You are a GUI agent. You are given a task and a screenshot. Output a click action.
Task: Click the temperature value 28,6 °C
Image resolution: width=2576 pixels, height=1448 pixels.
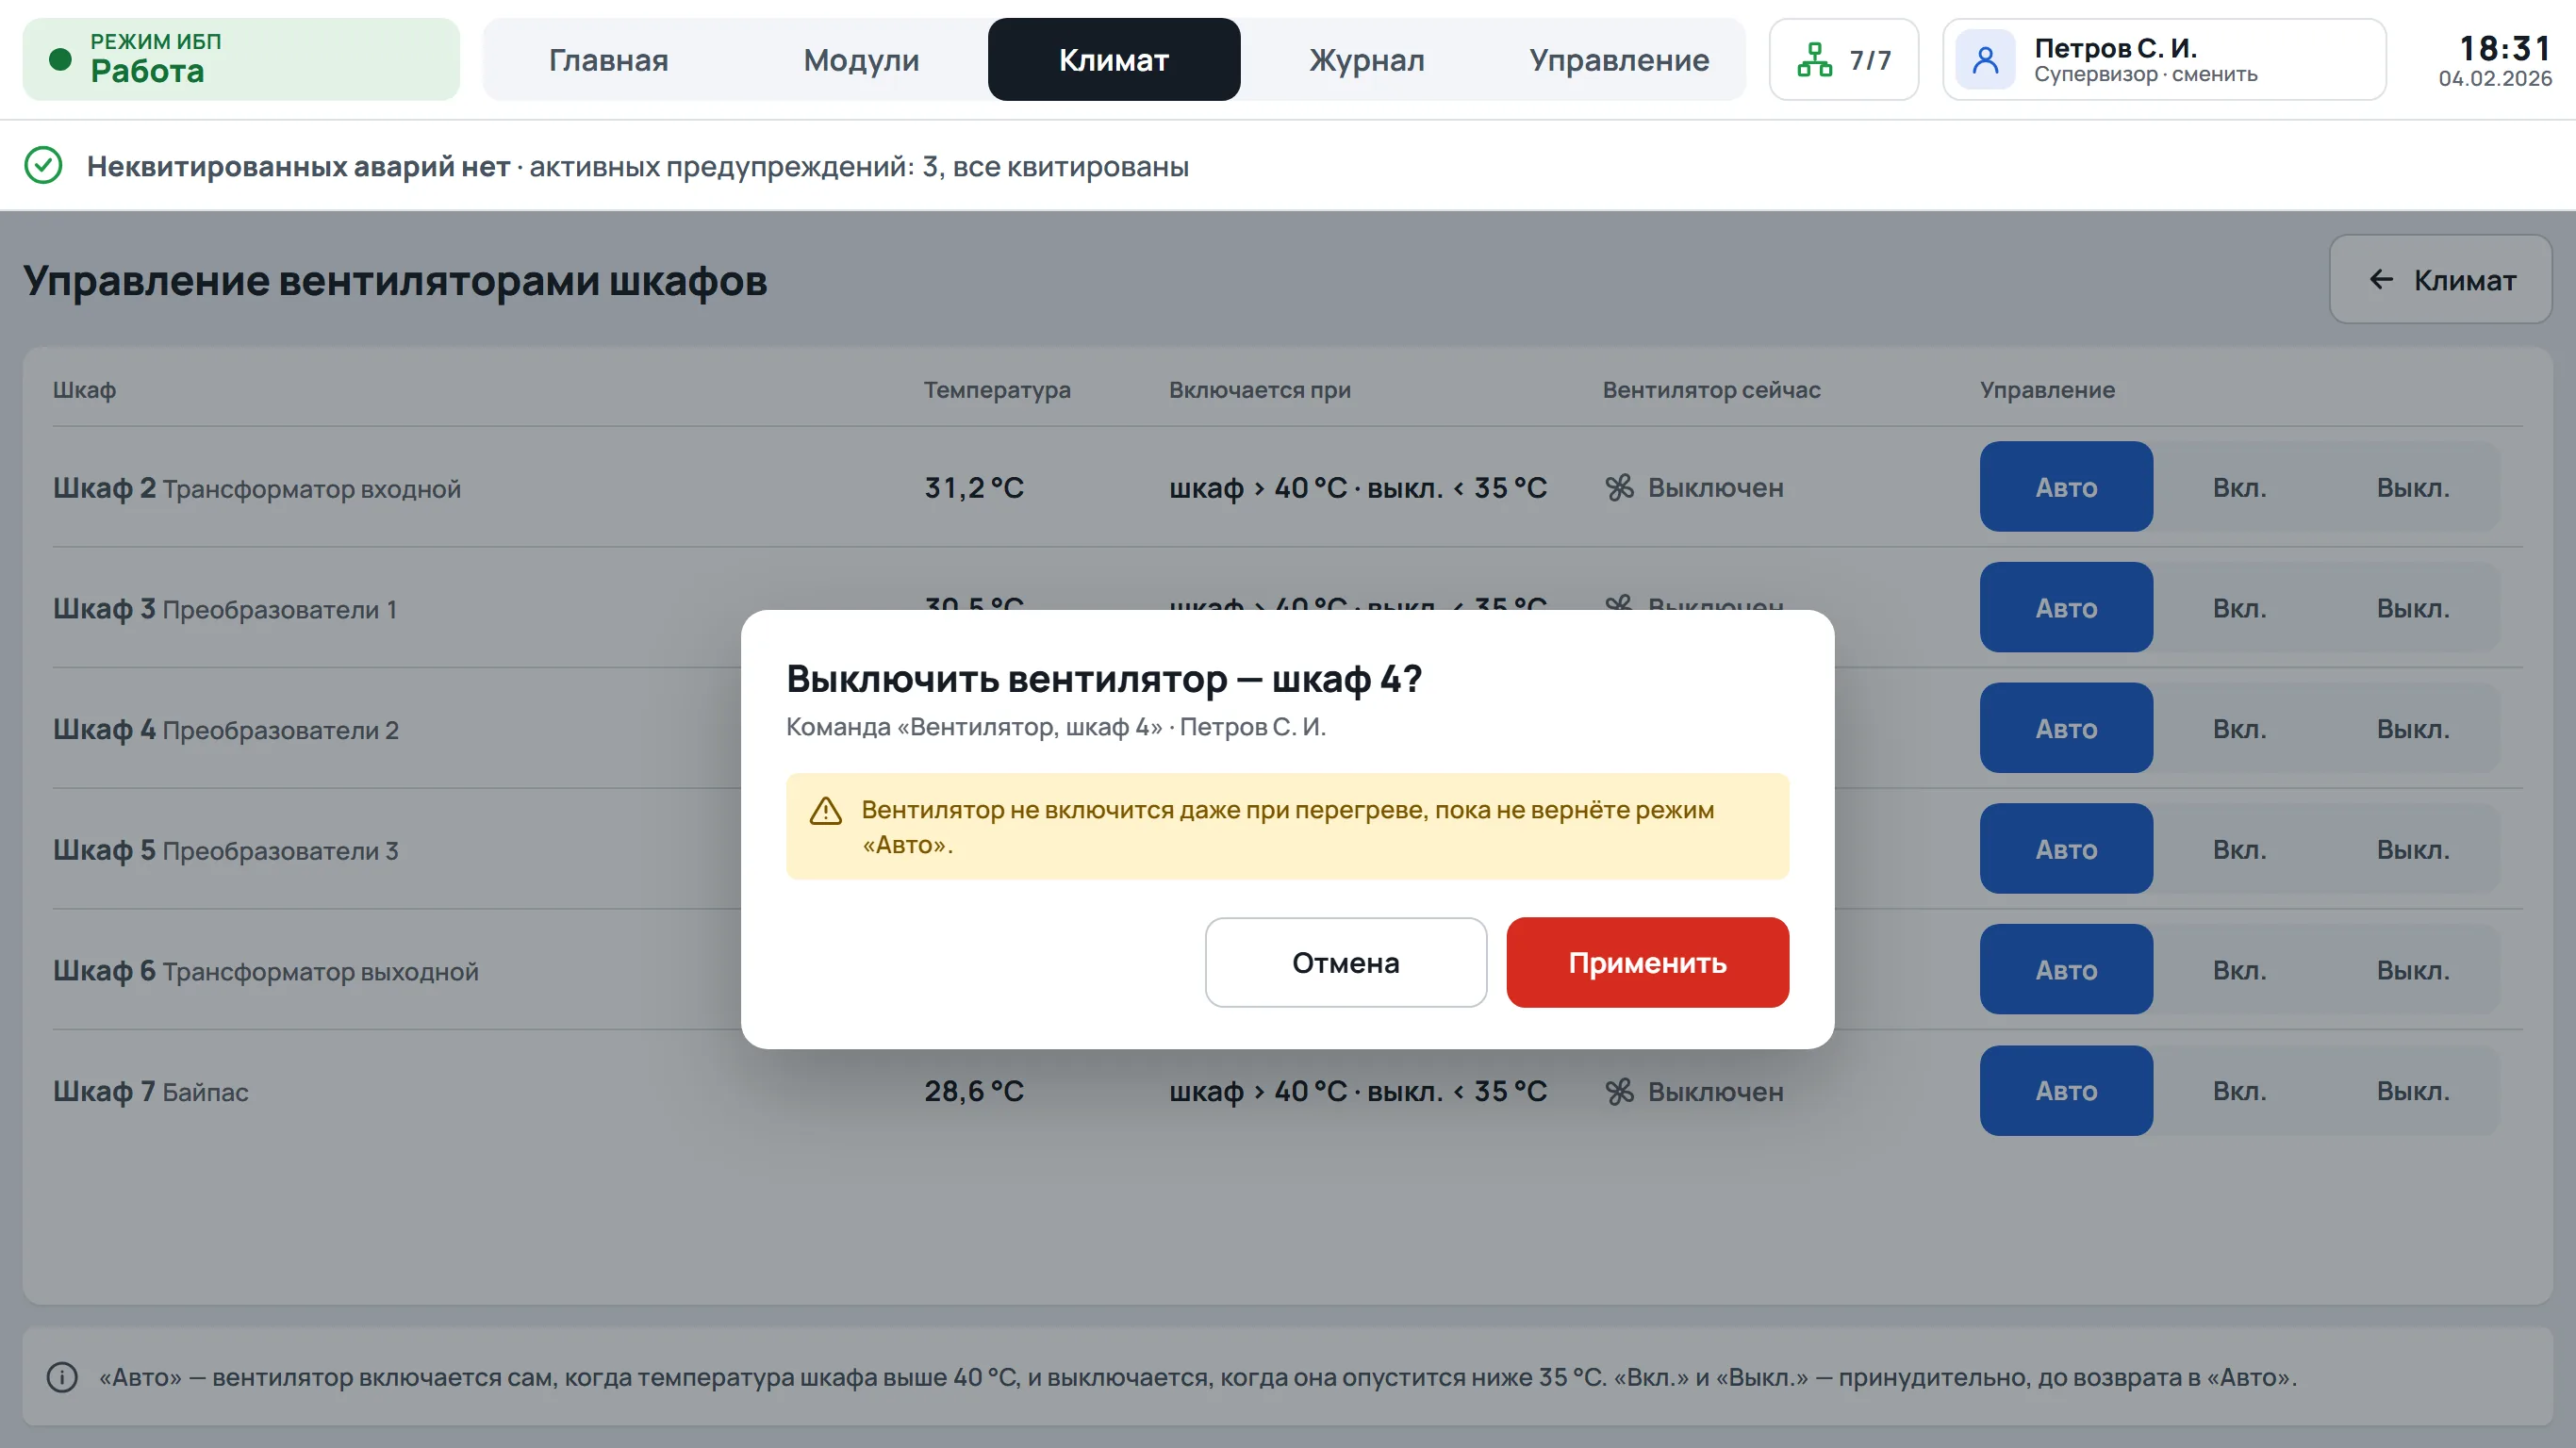(x=974, y=1091)
